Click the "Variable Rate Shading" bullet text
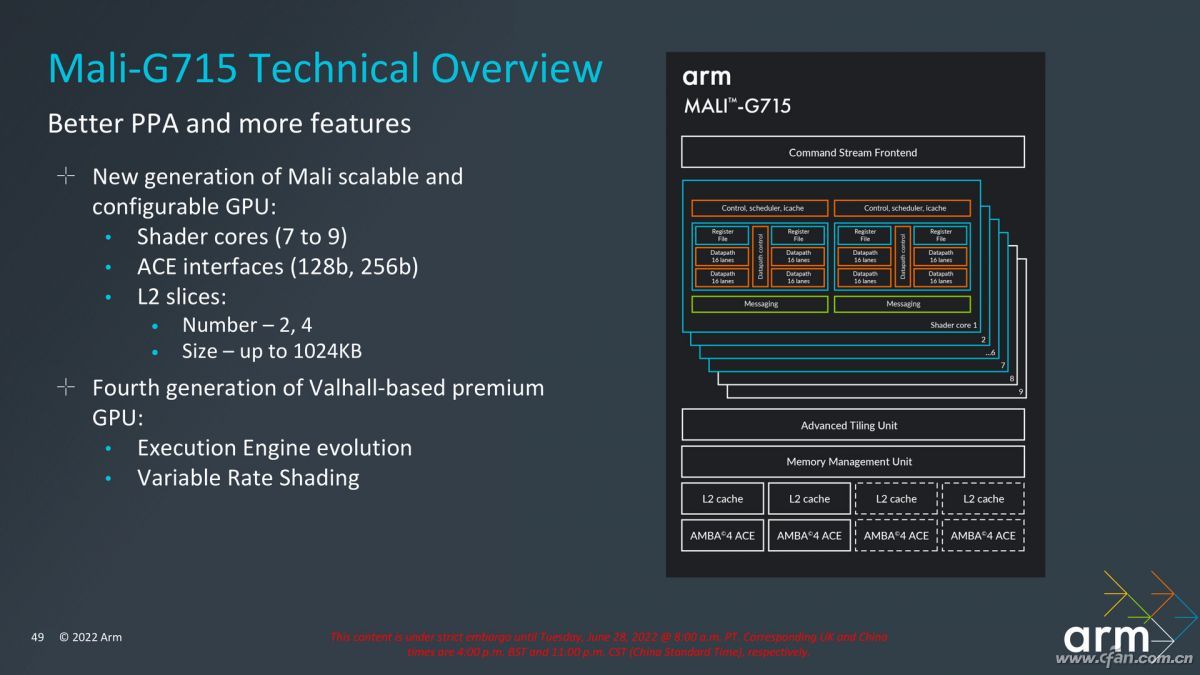 coord(248,478)
